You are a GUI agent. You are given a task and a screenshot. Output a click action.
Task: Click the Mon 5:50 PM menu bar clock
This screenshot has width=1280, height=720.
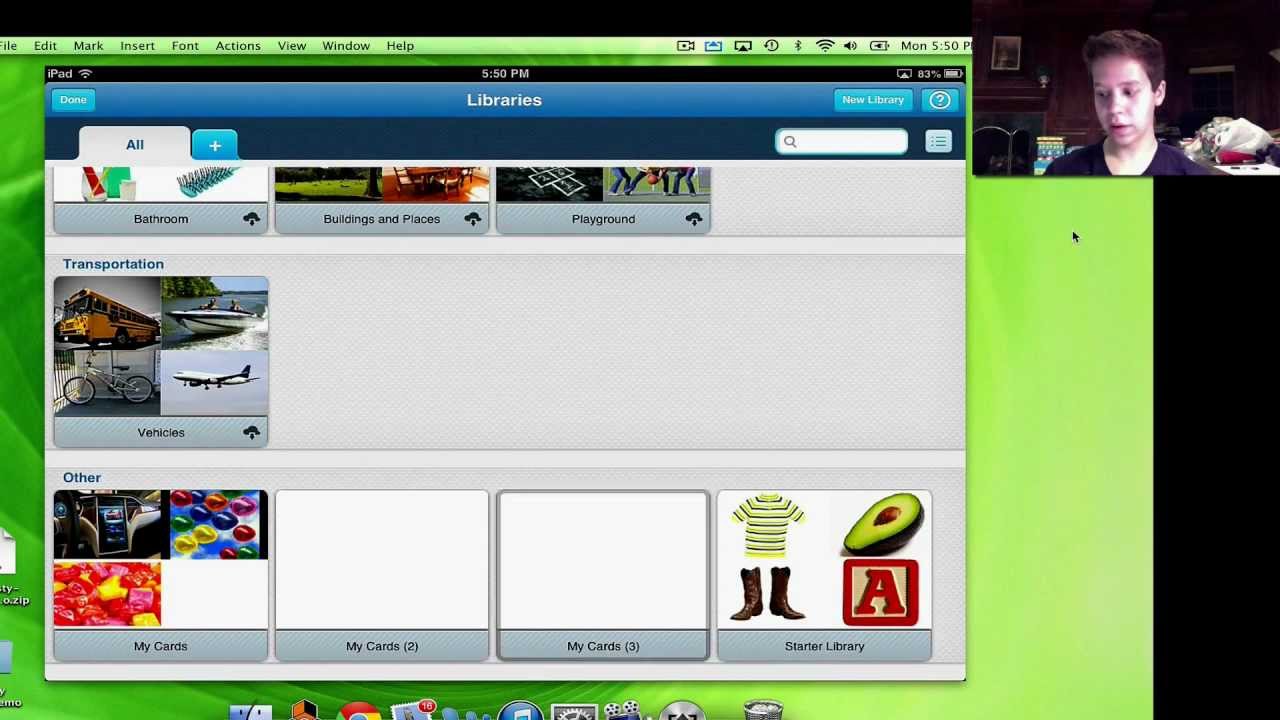pos(935,46)
